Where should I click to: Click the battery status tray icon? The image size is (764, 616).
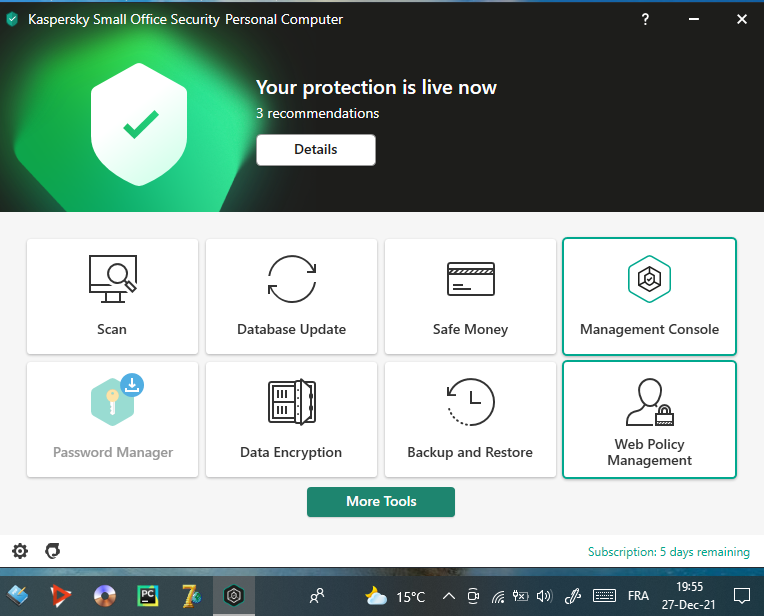tap(520, 596)
